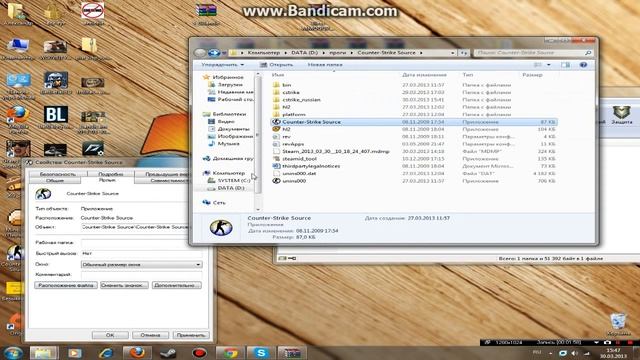Select the Steam_2013 mdmp dump file

(x=336, y=151)
